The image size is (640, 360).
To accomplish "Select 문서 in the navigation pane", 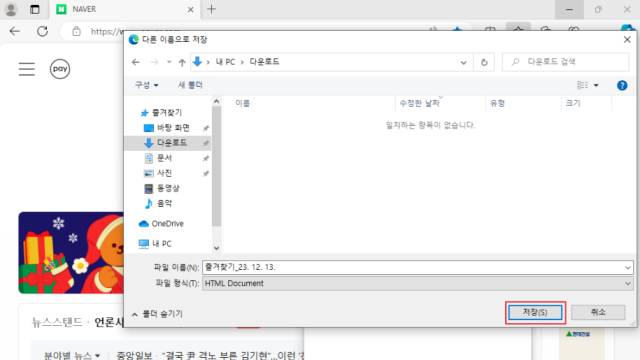I will [159, 158].
